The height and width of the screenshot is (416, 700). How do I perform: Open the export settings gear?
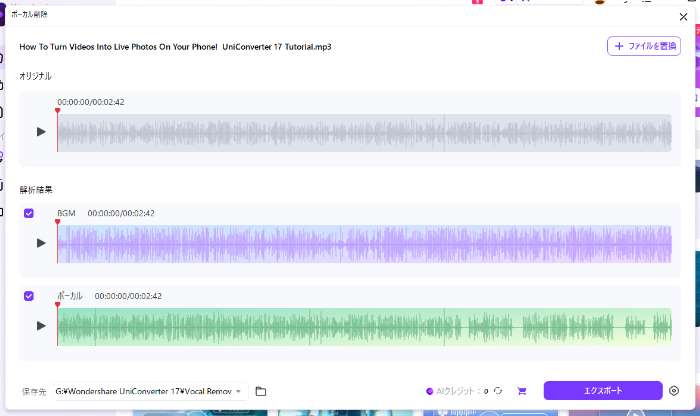[x=674, y=391]
